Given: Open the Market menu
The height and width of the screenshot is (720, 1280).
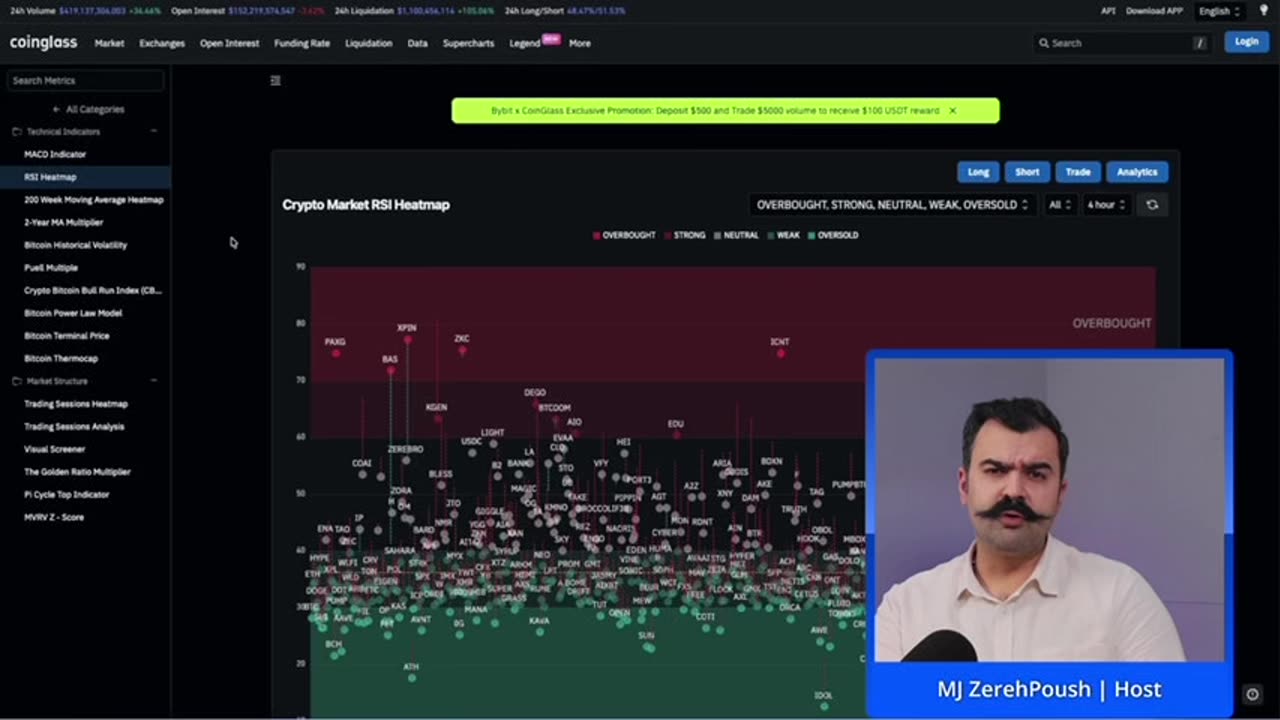Looking at the screenshot, I should click(109, 43).
